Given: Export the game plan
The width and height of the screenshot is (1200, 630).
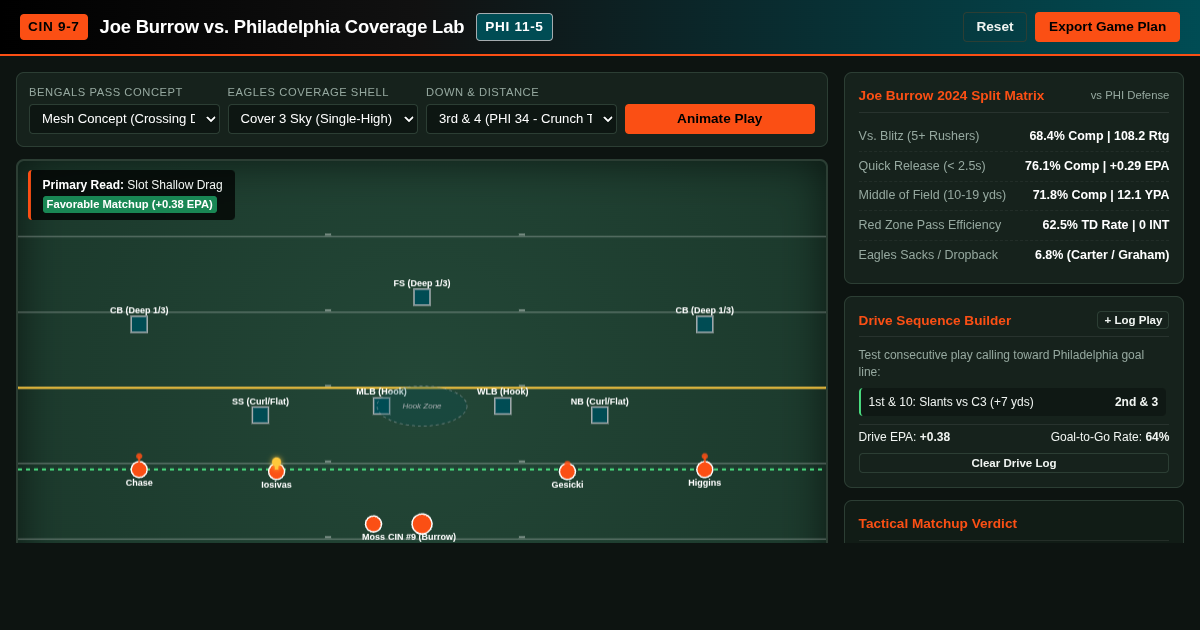Looking at the screenshot, I should click(1107, 27).
